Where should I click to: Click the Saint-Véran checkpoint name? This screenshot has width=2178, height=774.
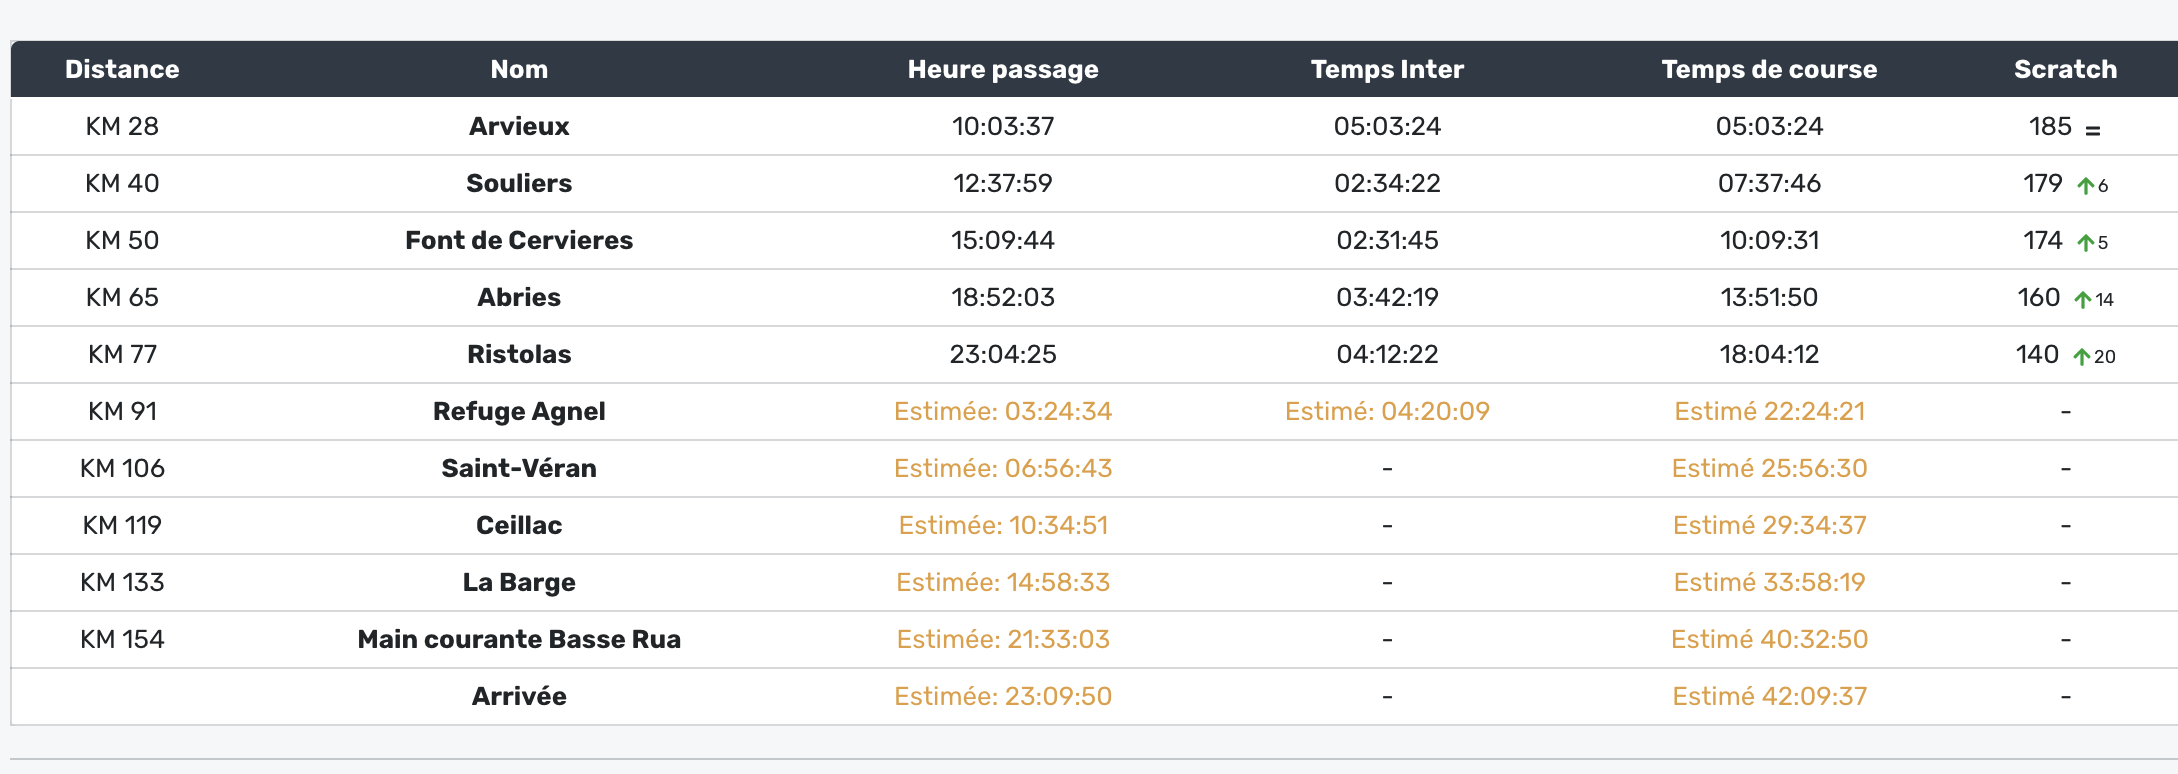(x=519, y=468)
